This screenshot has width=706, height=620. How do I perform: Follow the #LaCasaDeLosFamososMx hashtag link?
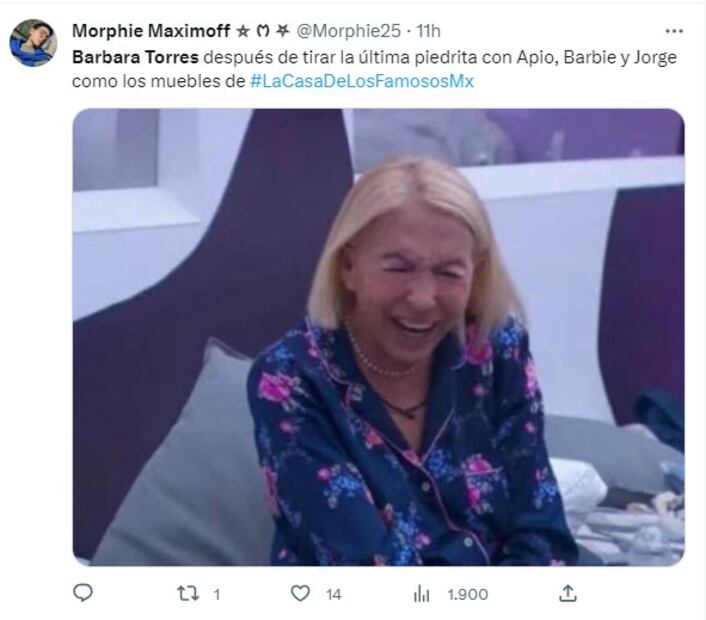[361, 81]
